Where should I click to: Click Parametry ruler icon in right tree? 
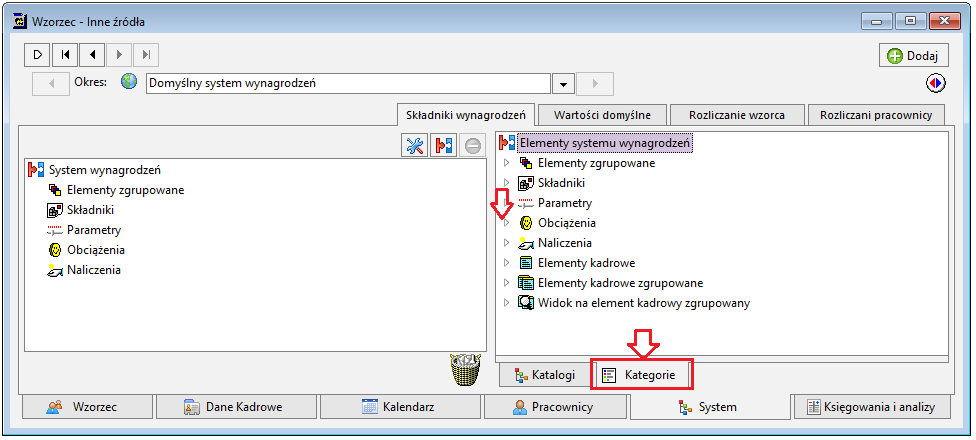click(x=526, y=203)
